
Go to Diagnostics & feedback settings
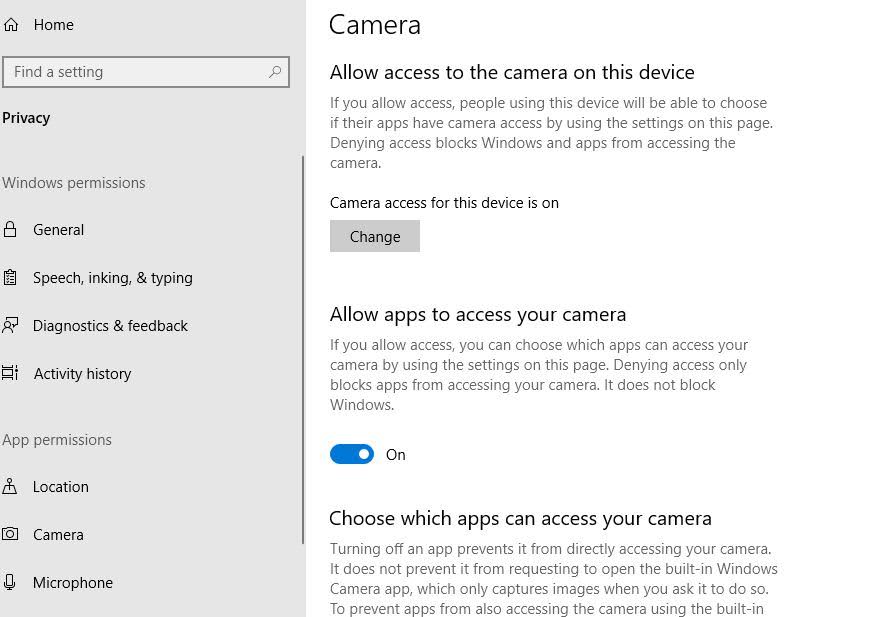(110, 326)
